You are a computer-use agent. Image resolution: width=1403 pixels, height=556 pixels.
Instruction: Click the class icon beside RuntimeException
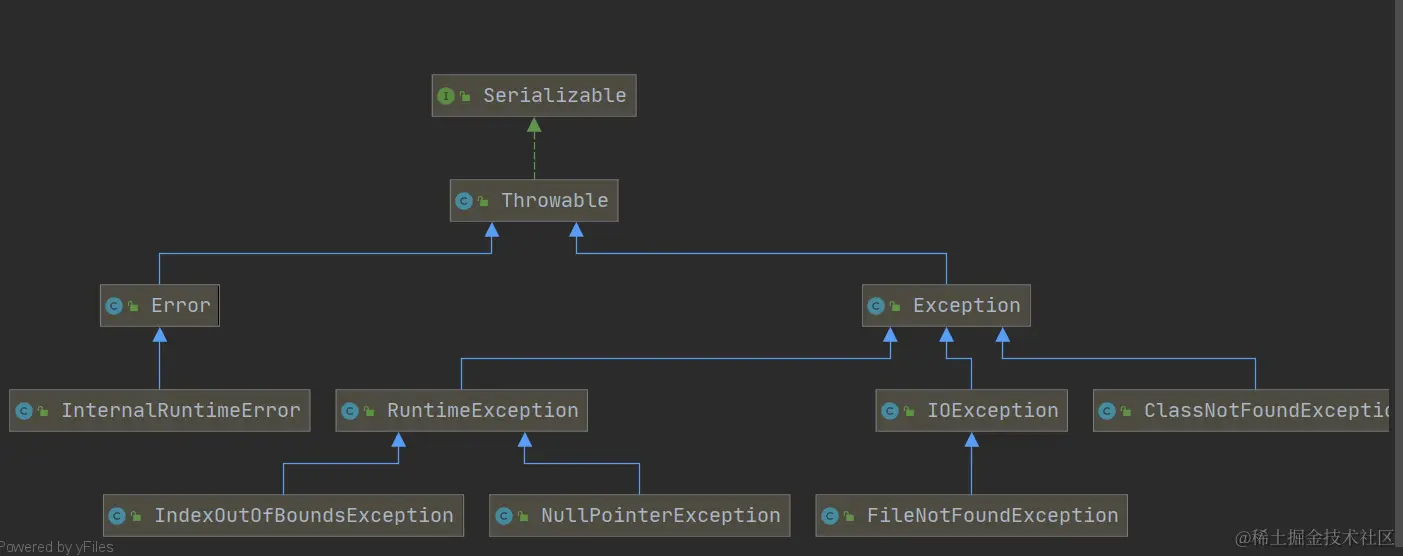(x=350, y=411)
